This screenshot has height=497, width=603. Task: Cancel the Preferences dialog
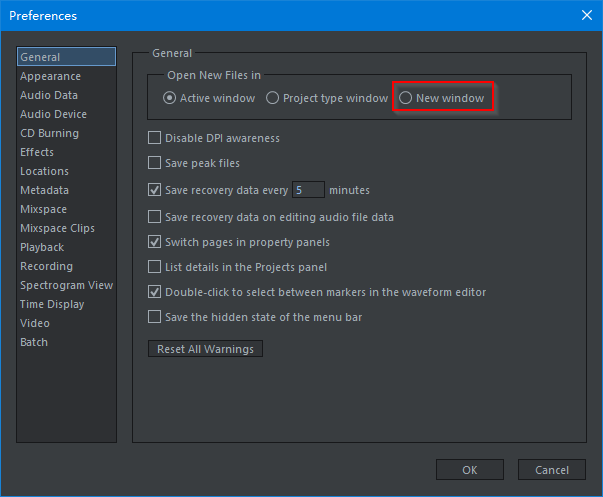(x=552, y=470)
